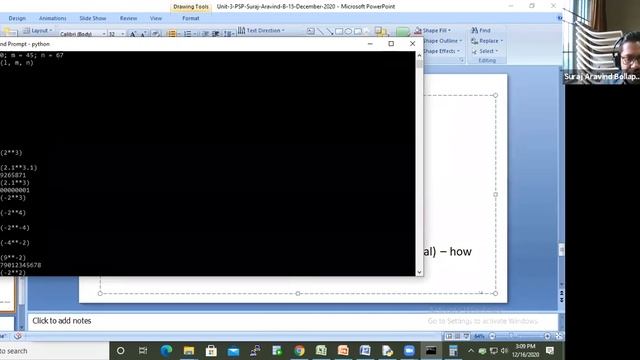Start Slide Show from status bar icon
This screenshot has height=360, width=640.
pos(466,336)
